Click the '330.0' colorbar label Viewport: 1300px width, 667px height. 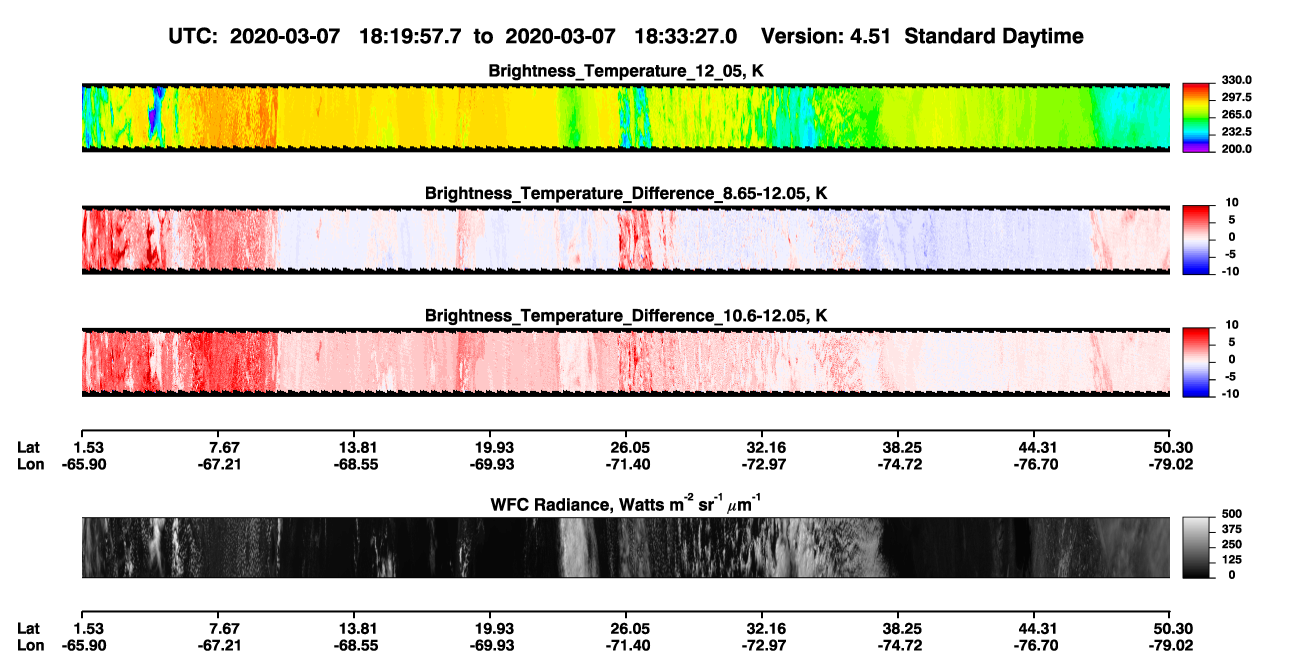point(1237,80)
